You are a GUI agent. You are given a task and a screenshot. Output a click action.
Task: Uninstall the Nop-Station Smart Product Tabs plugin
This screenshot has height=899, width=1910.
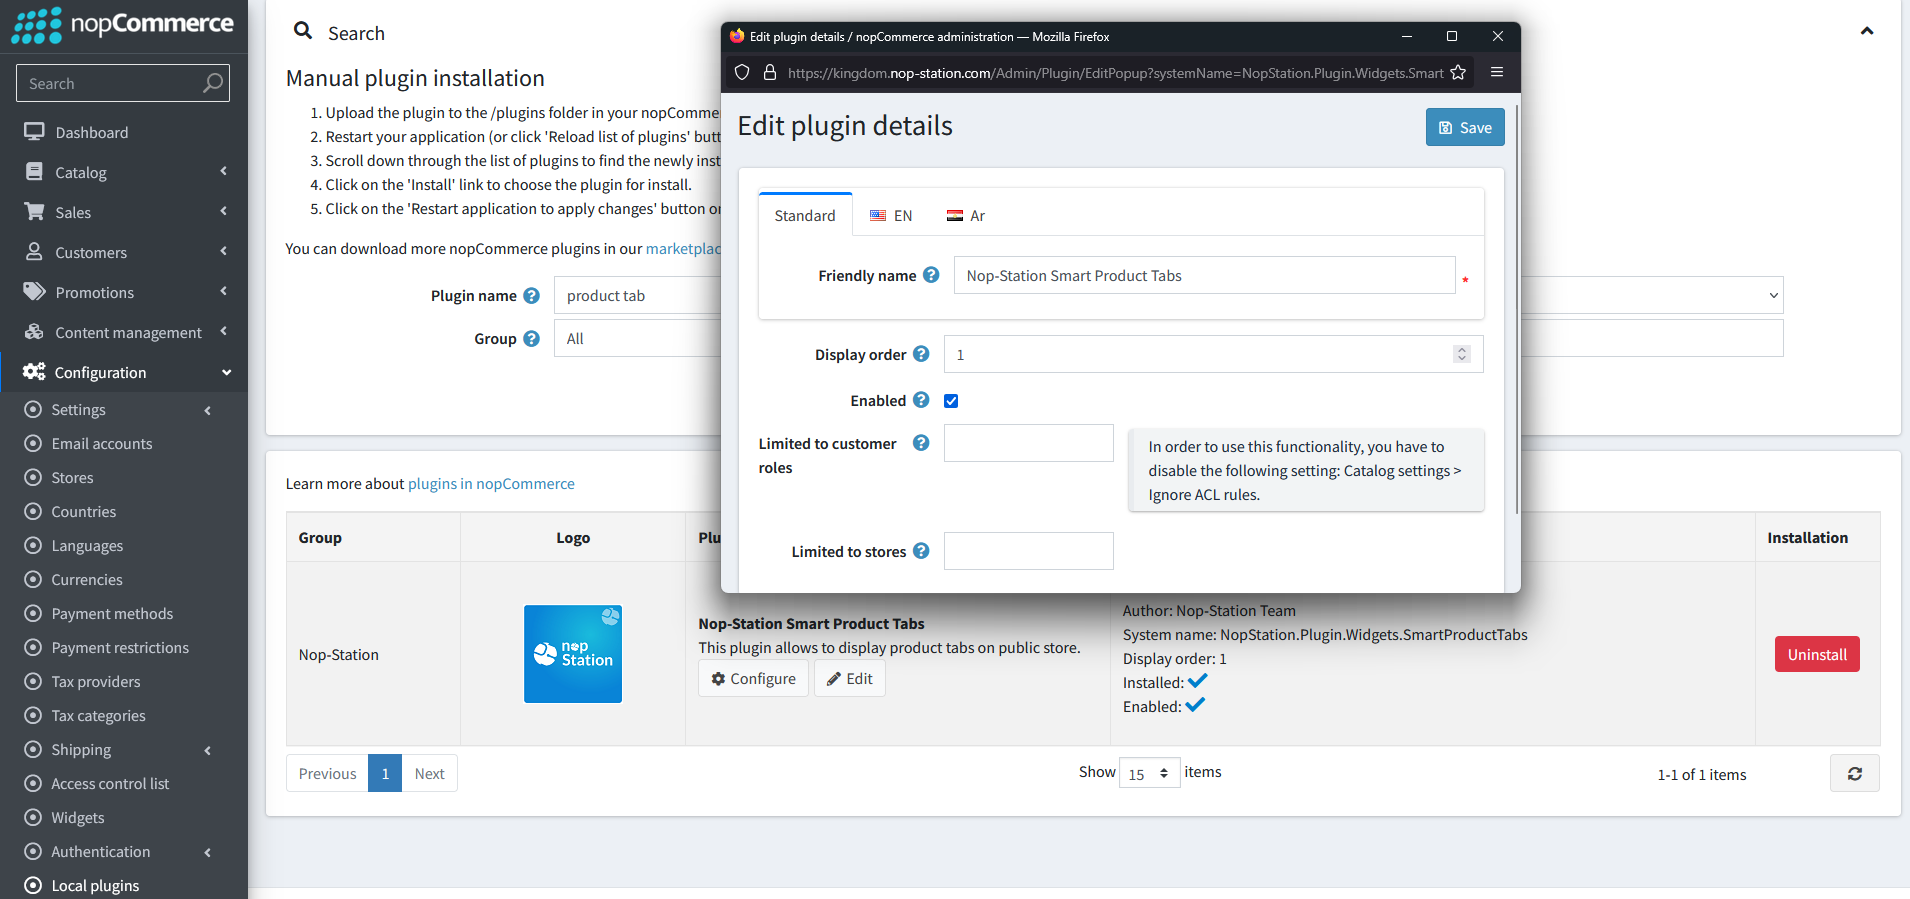[x=1817, y=654]
